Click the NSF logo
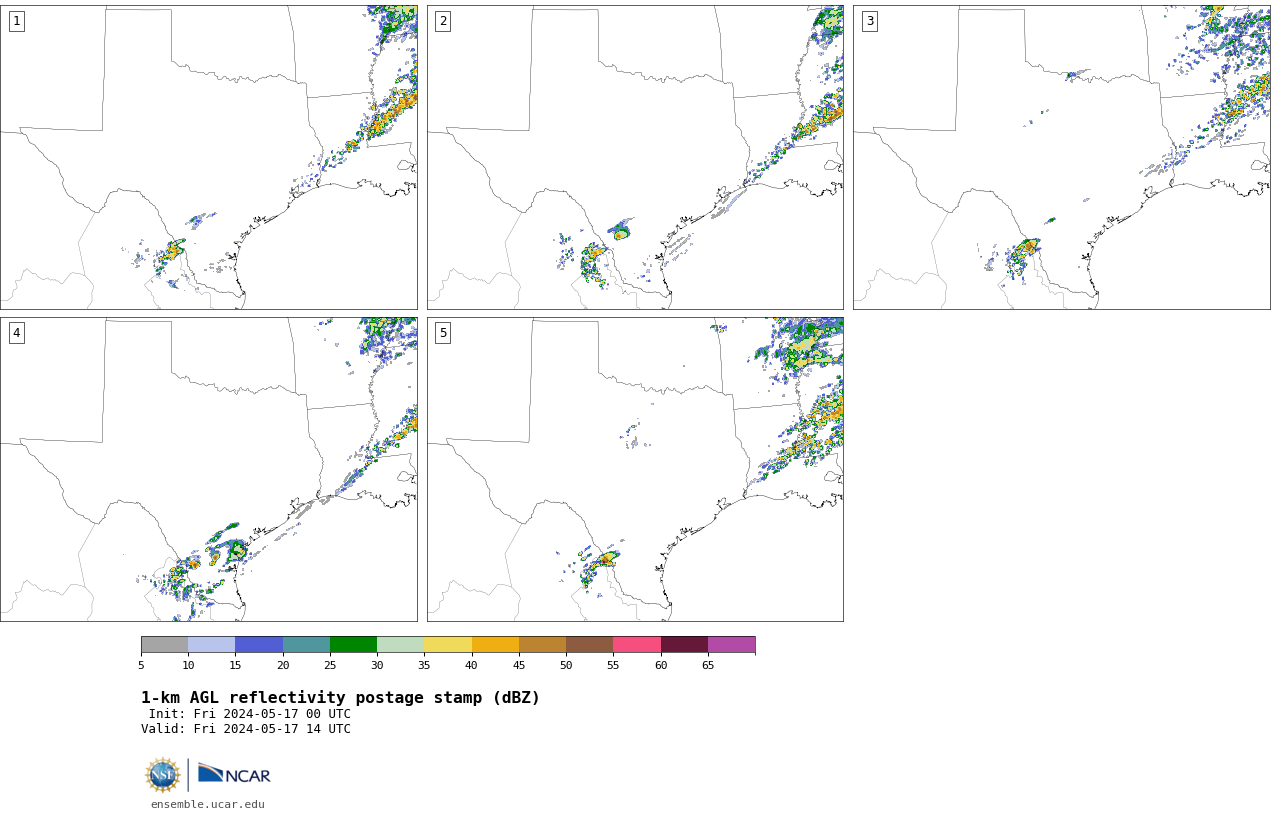Viewport: 1280px width, 815px height. tap(163, 775)
